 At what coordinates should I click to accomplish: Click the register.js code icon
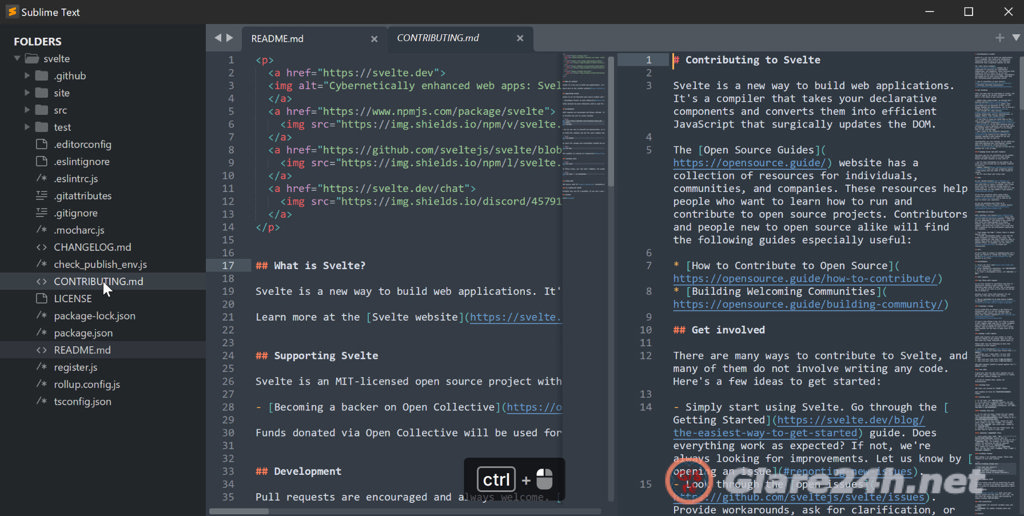point(42,367)
